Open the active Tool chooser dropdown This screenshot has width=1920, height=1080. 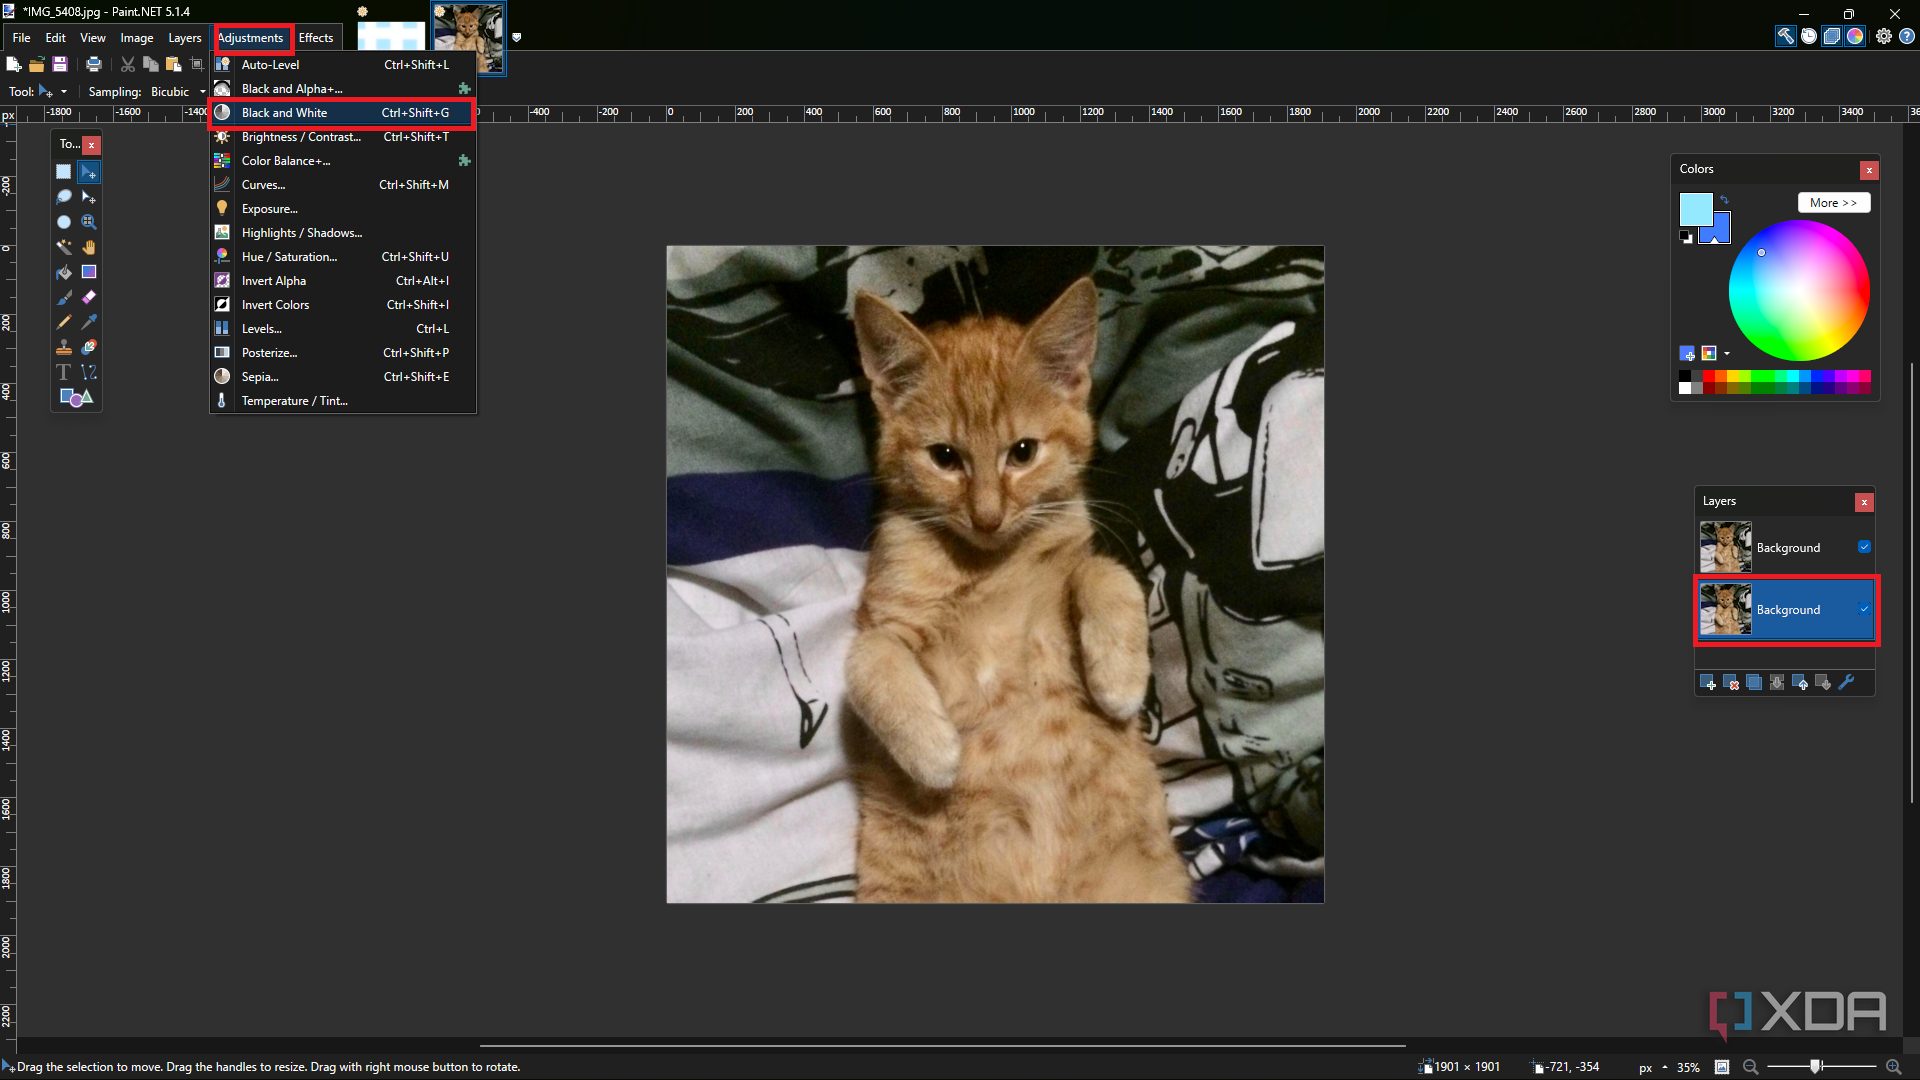52,91
